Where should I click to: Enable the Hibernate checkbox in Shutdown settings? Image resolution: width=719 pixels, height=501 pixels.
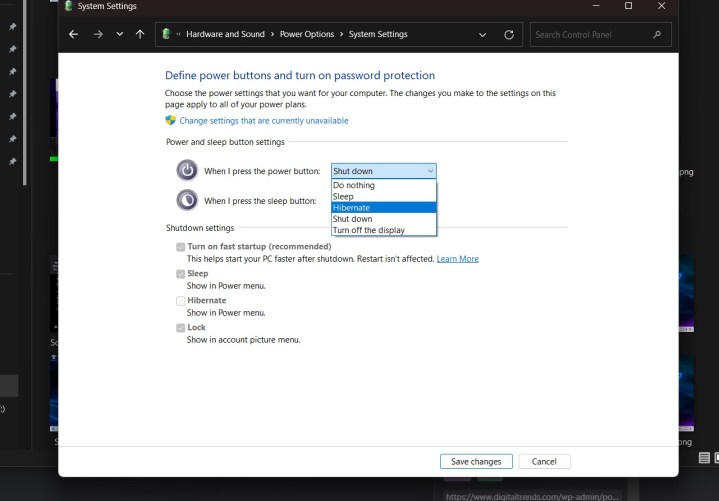[x=180, y=300]
